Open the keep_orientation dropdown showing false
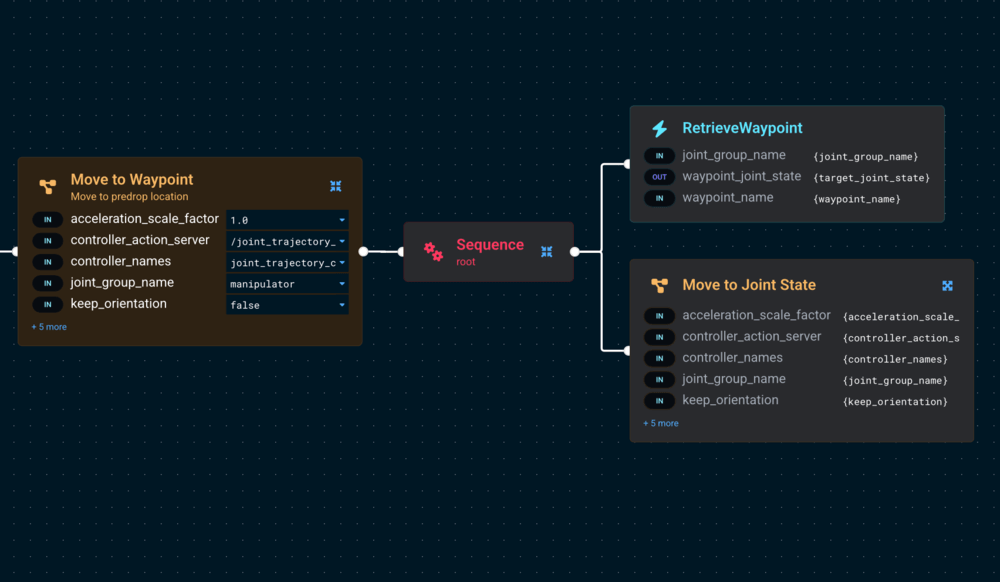1000x582 pixels. pos(288,305)
